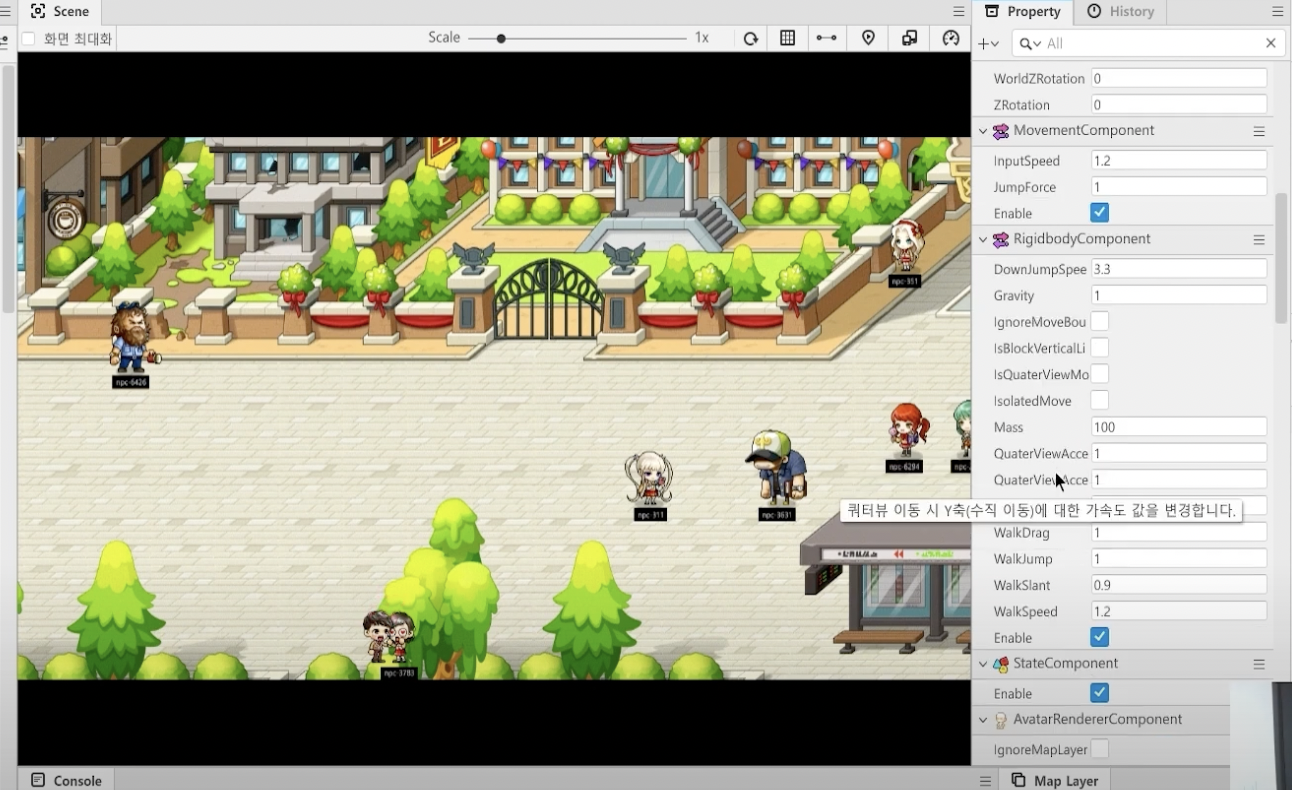Click the search magnifier filter icon
Image resolution: width=1292 pixels, height=790 pixels.
[x=1029, y=43]
